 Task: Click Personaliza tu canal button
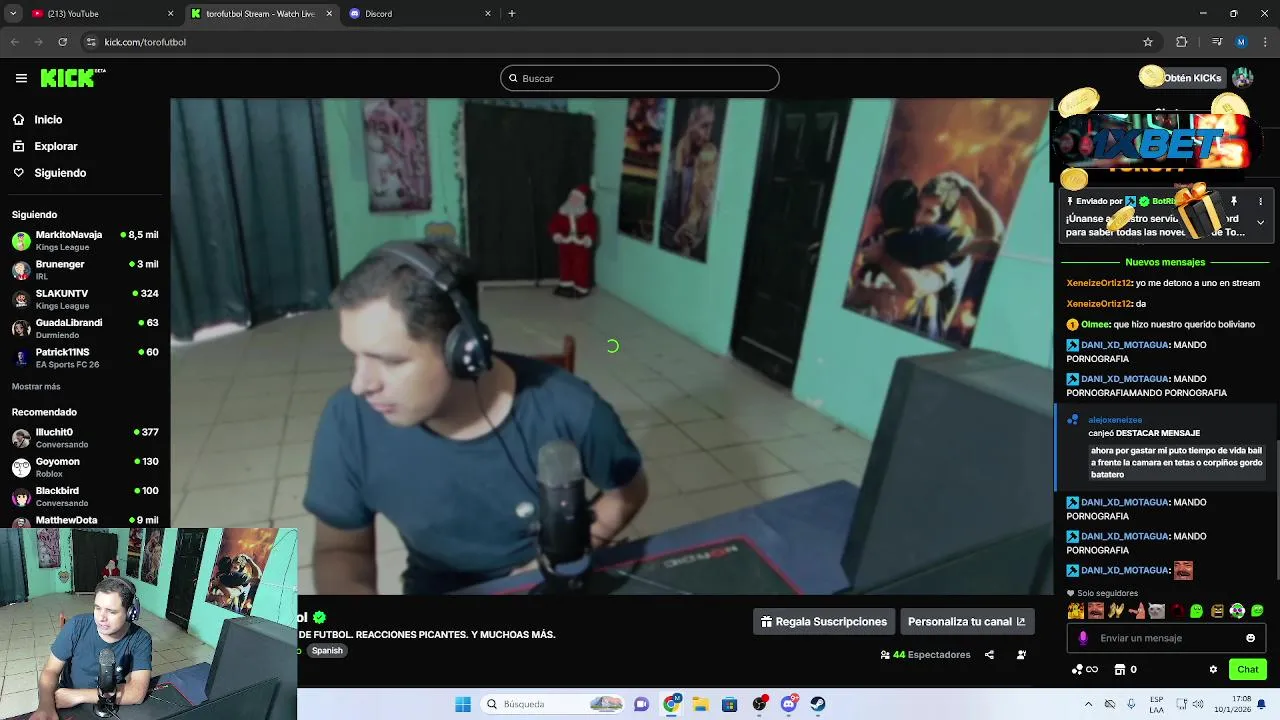coord(966,622)
